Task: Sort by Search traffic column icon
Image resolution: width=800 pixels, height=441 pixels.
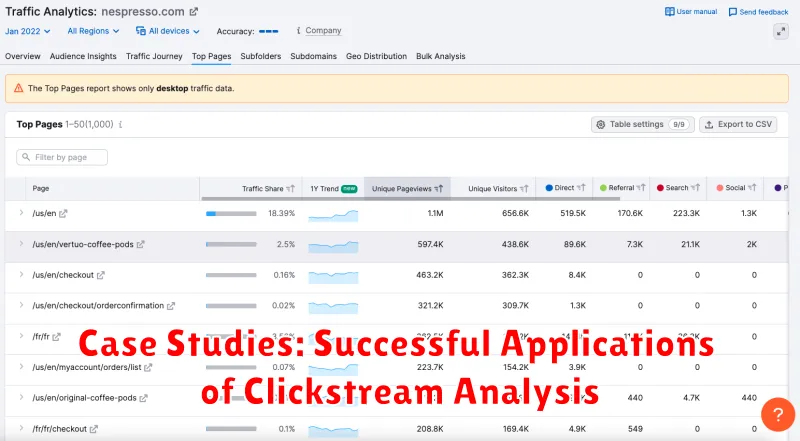Action: click(695, 188)
